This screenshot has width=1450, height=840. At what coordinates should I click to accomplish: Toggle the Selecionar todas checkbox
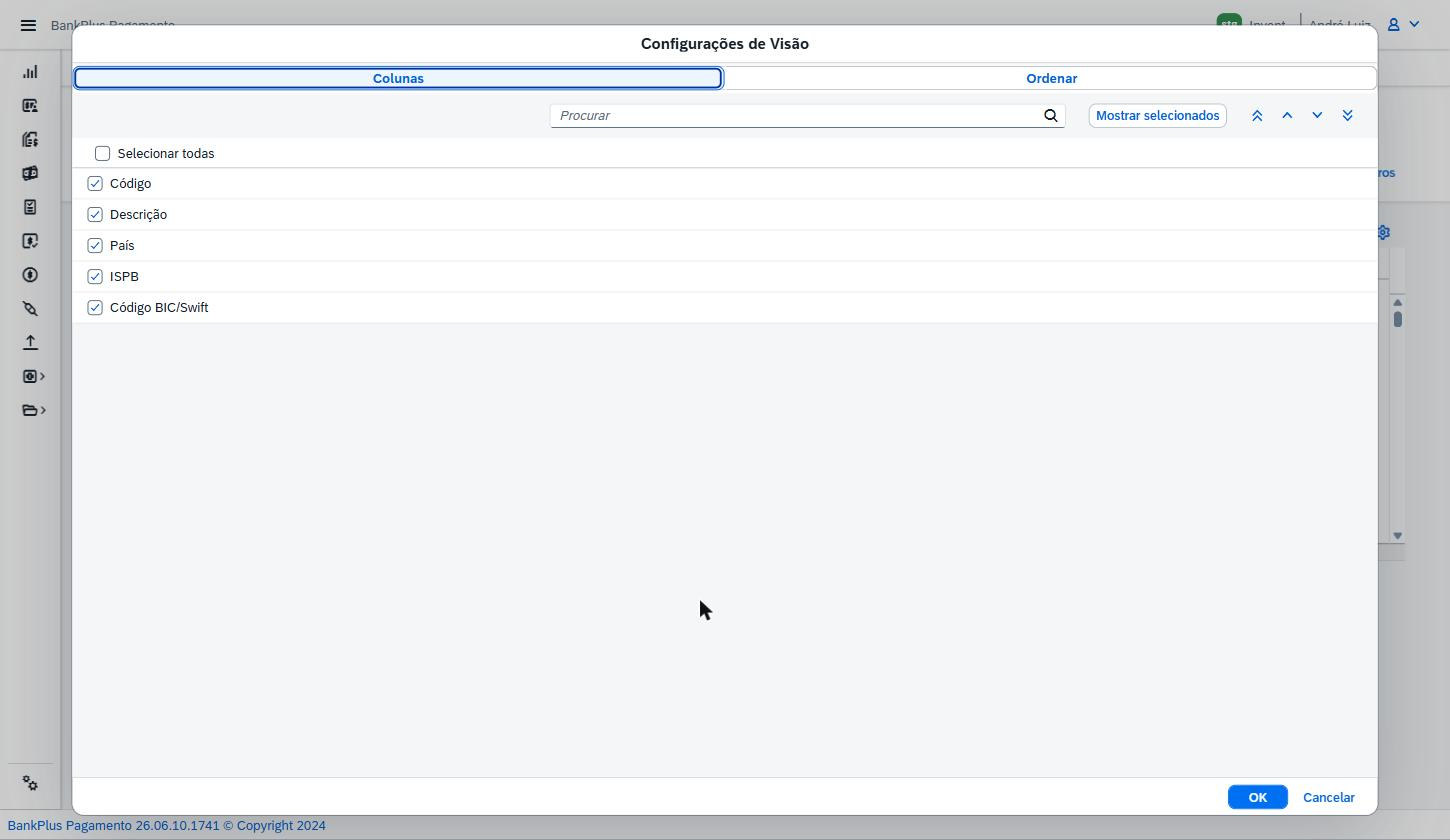[102, 153]
